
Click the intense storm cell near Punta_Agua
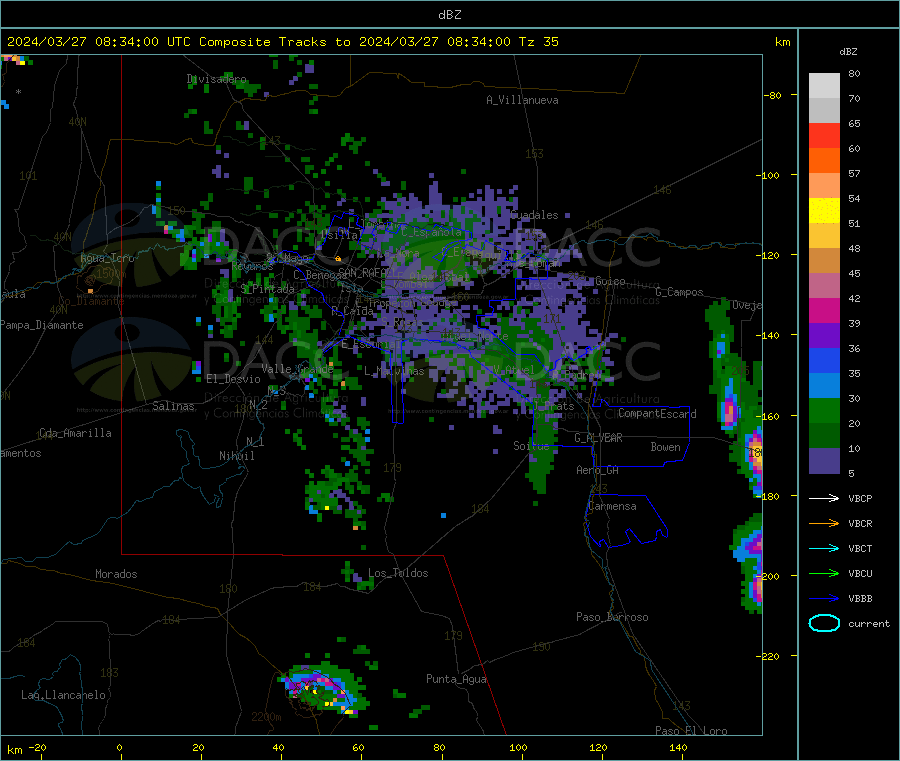321,688
